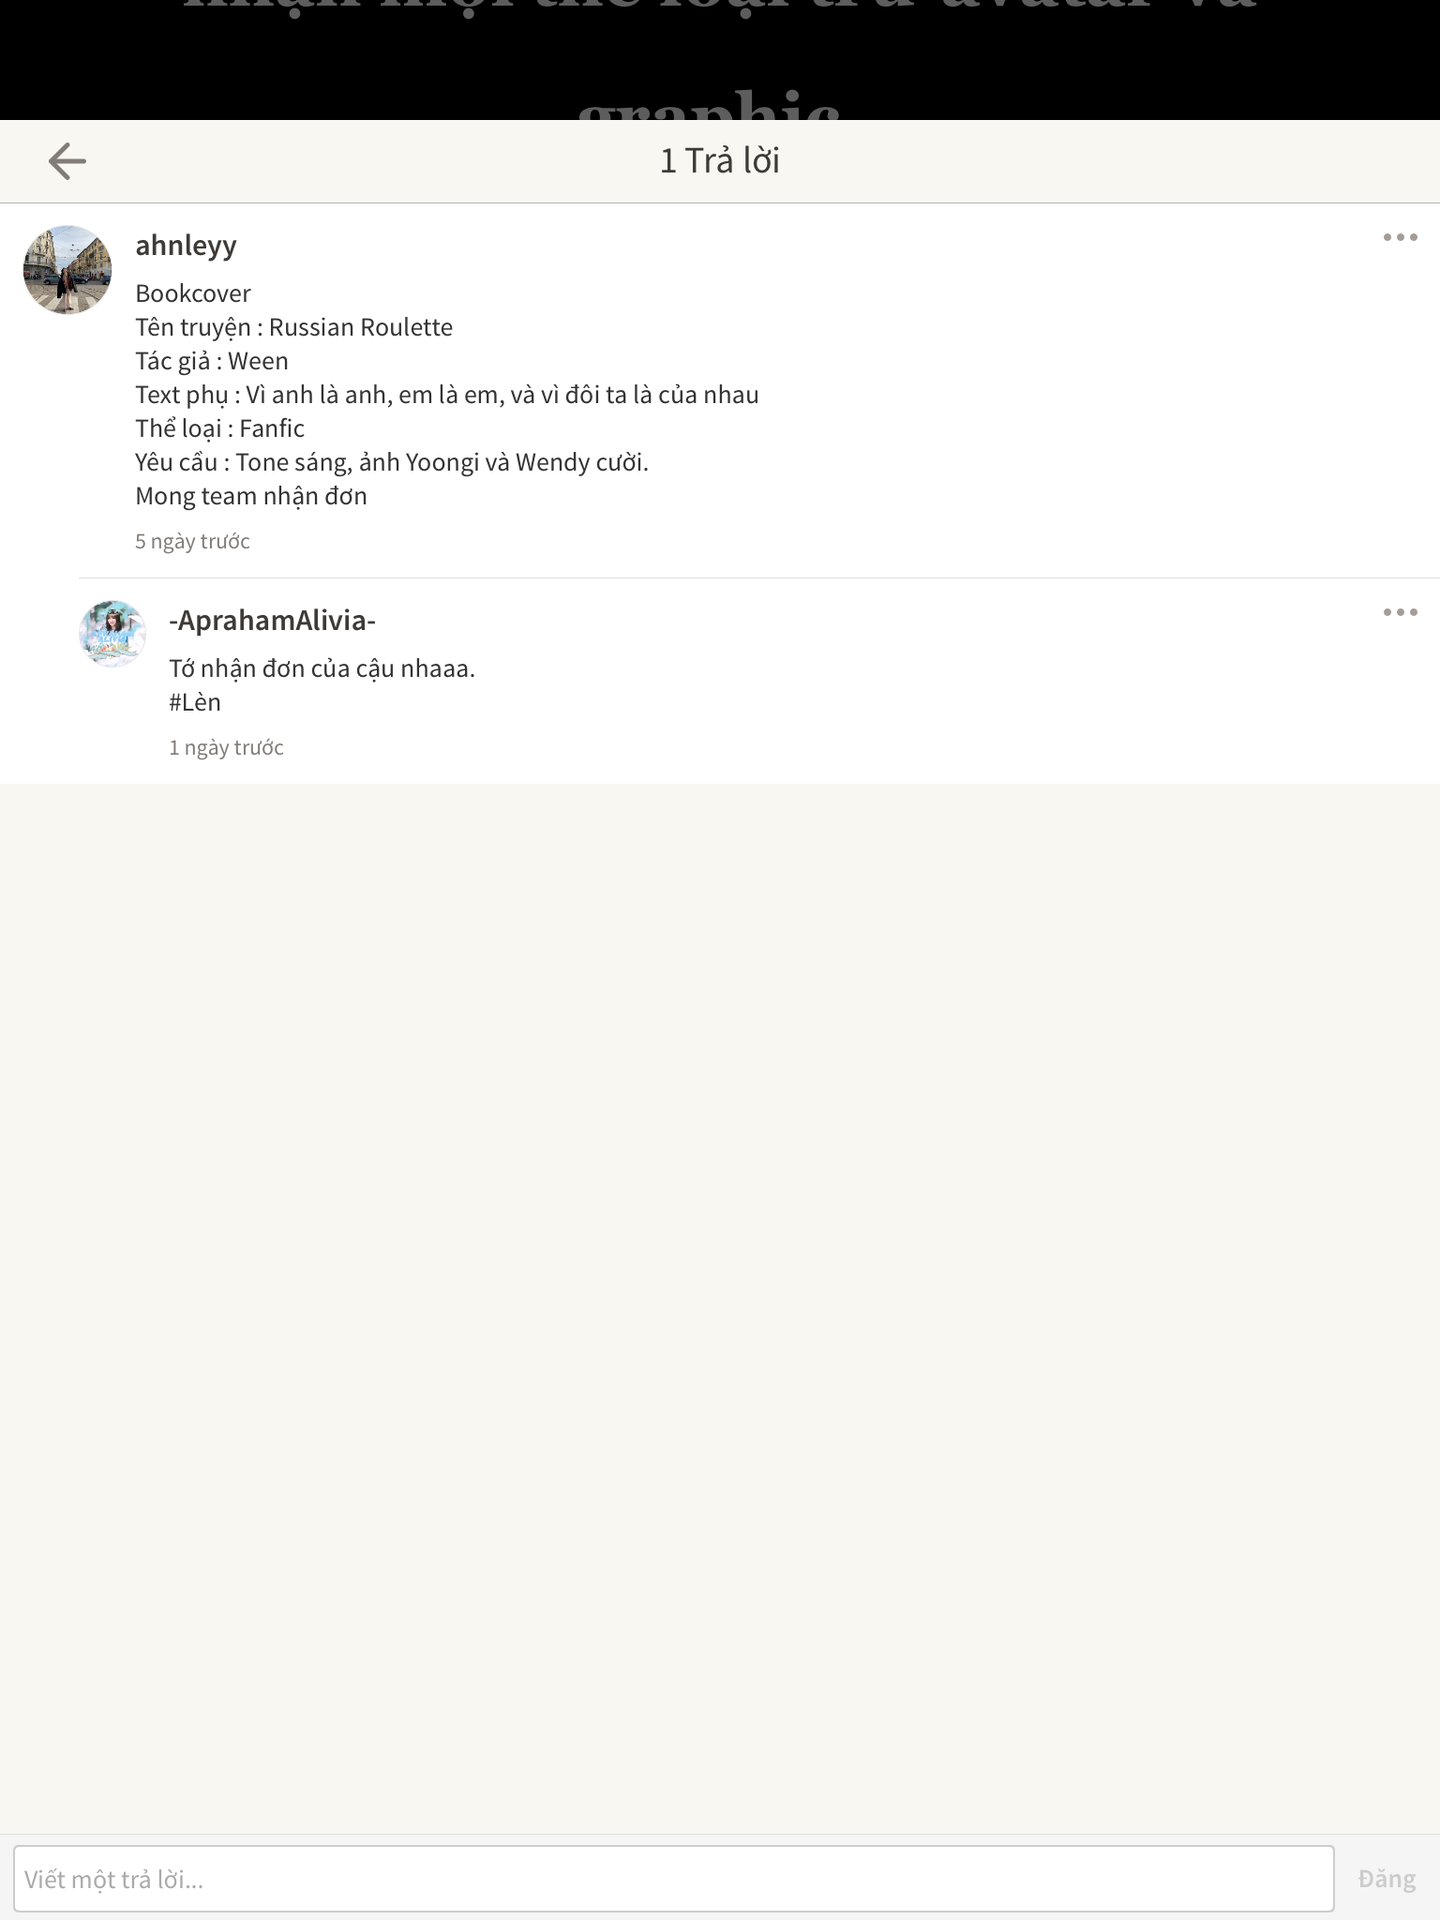Focus the 'Viết một trả lời...' reply field
This screenshot has width=1440, height=1920.
[x=673, y=1879]
